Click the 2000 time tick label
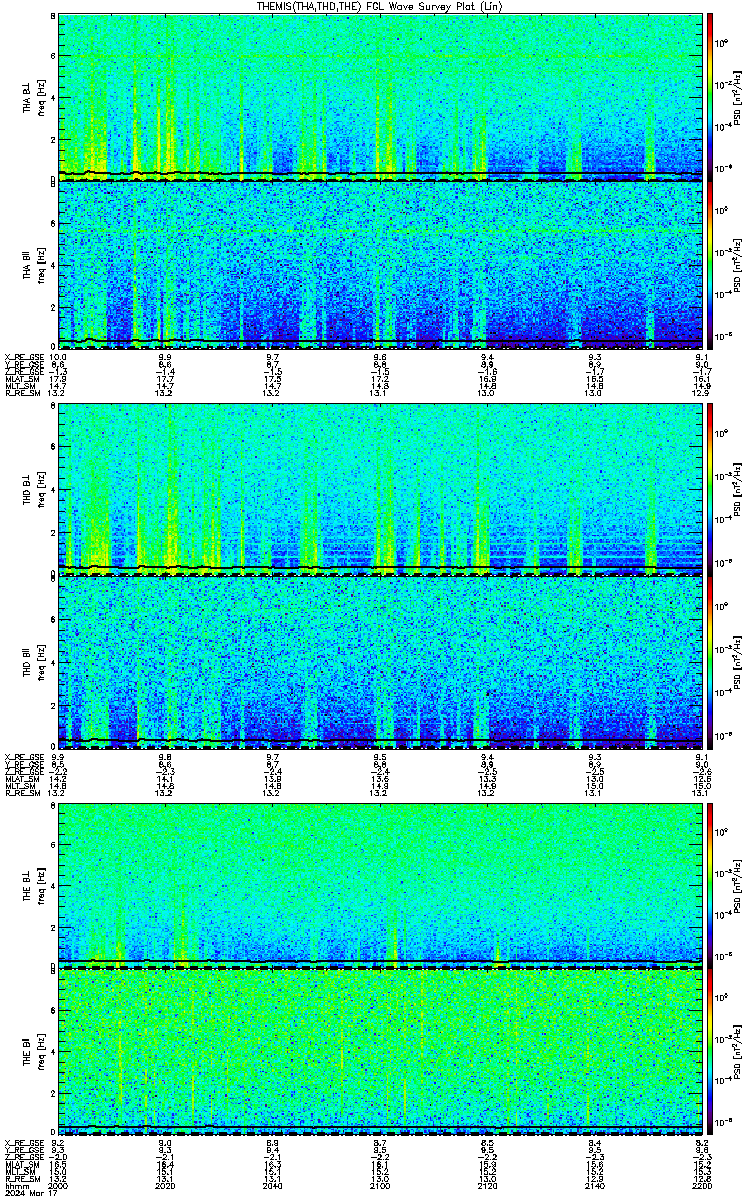 click(x=58, y=1185)
